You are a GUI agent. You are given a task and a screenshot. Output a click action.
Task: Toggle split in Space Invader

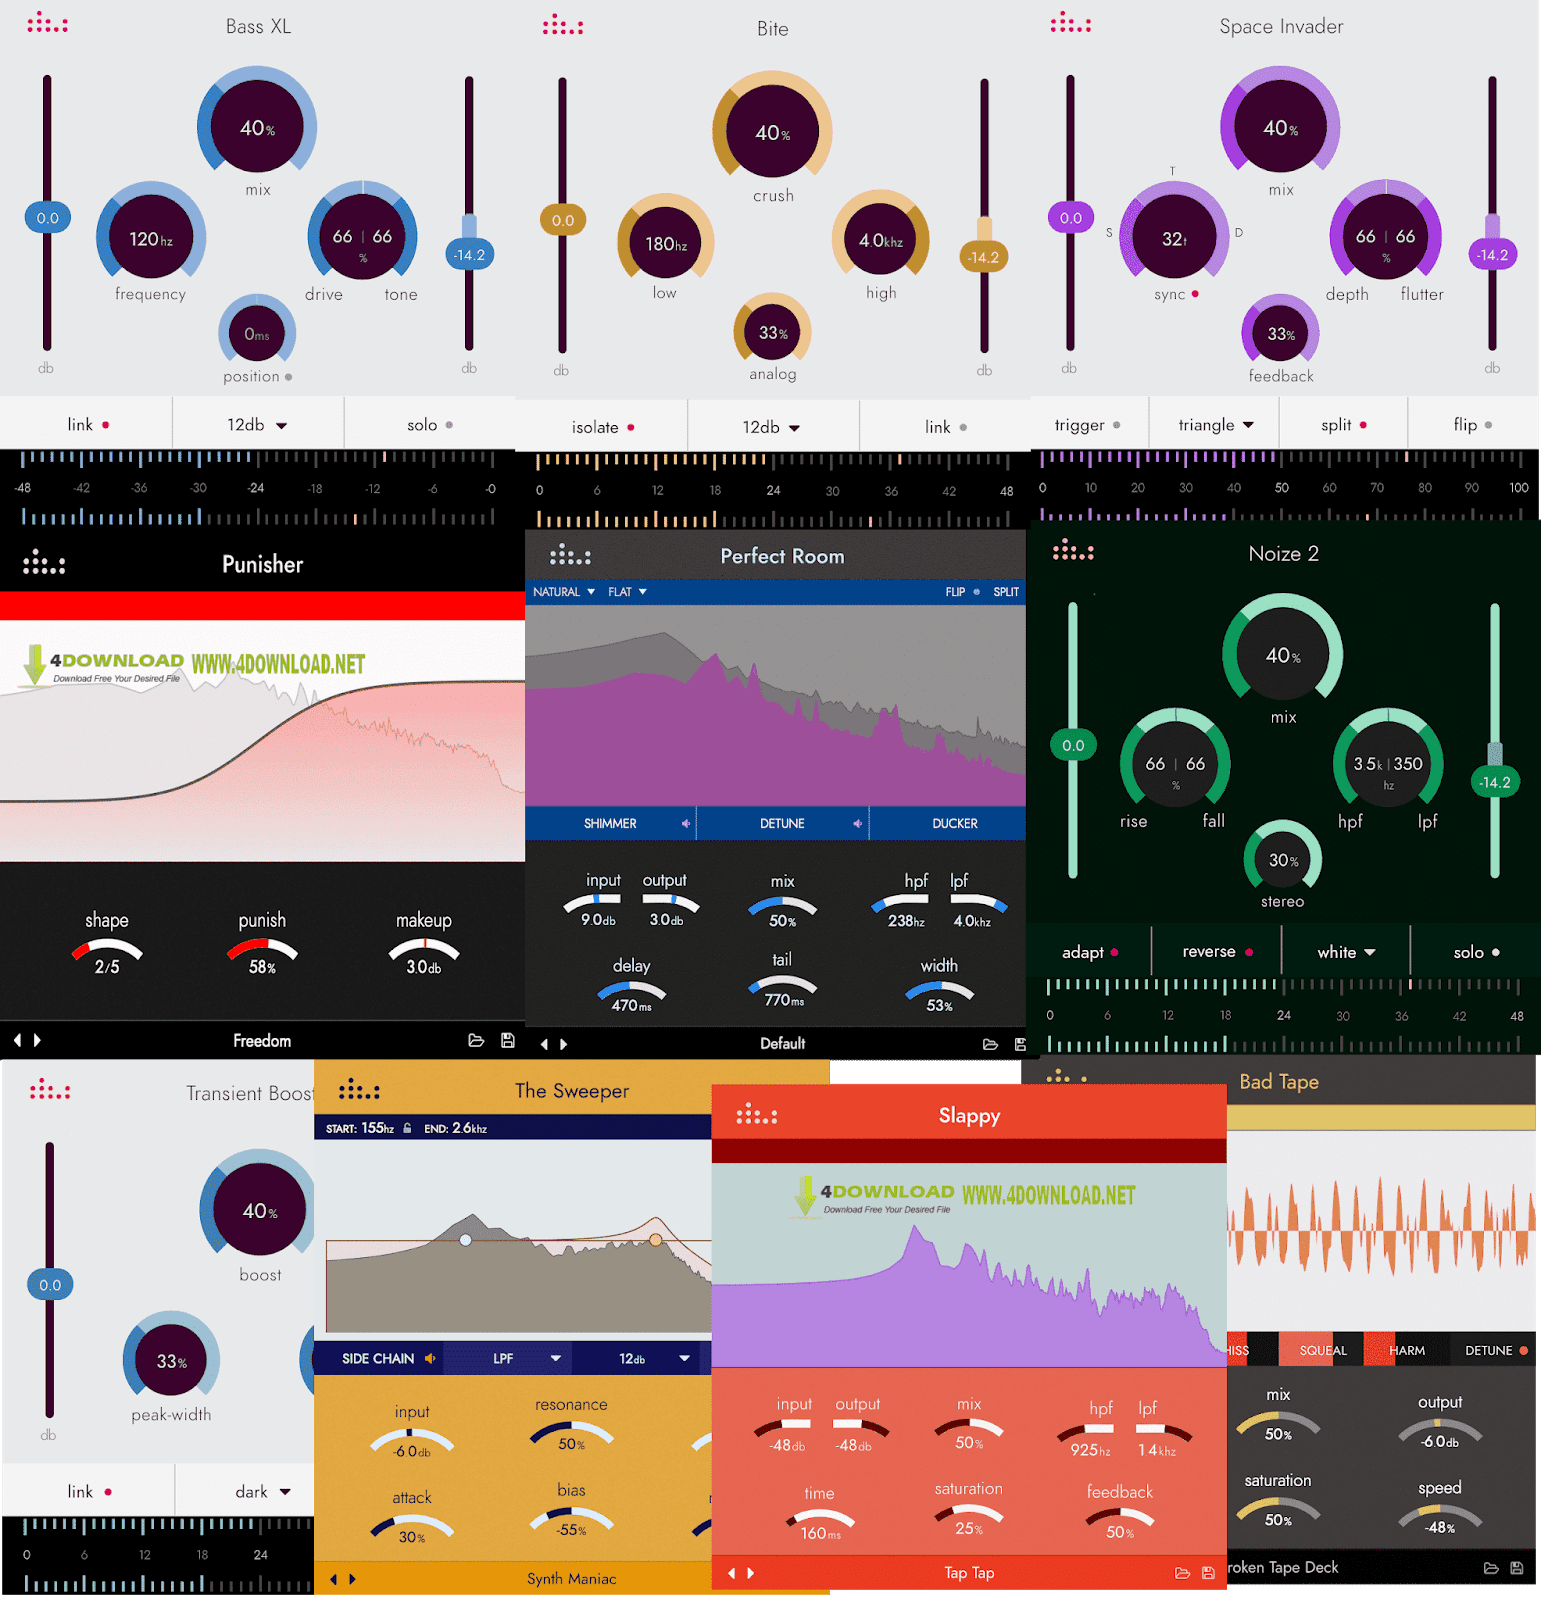[x=1343, y=425]
